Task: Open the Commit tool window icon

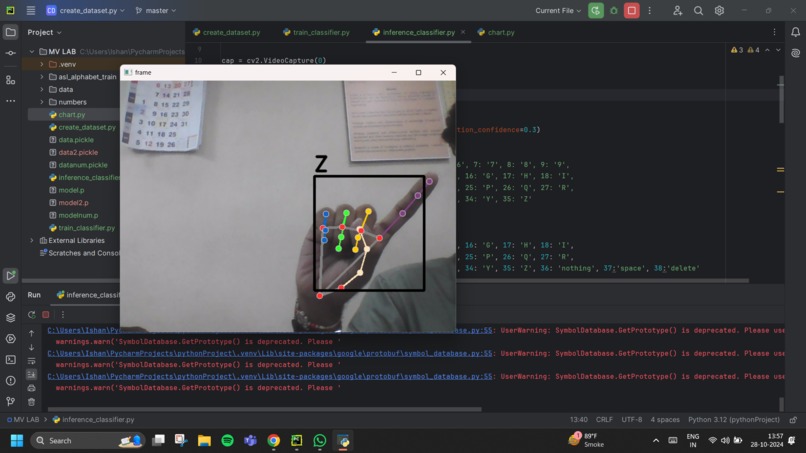Action: tap(10, 53)
